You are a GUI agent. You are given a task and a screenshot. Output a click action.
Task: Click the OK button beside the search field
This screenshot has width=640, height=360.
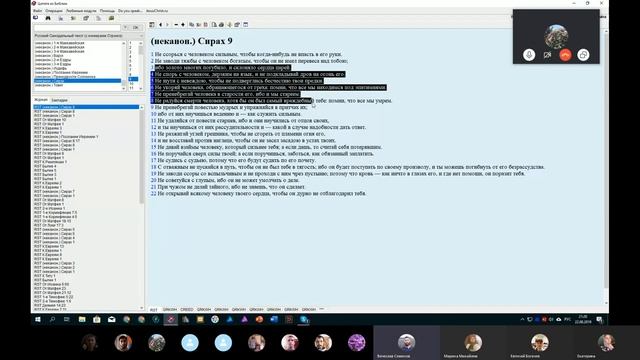click(136, 27)
